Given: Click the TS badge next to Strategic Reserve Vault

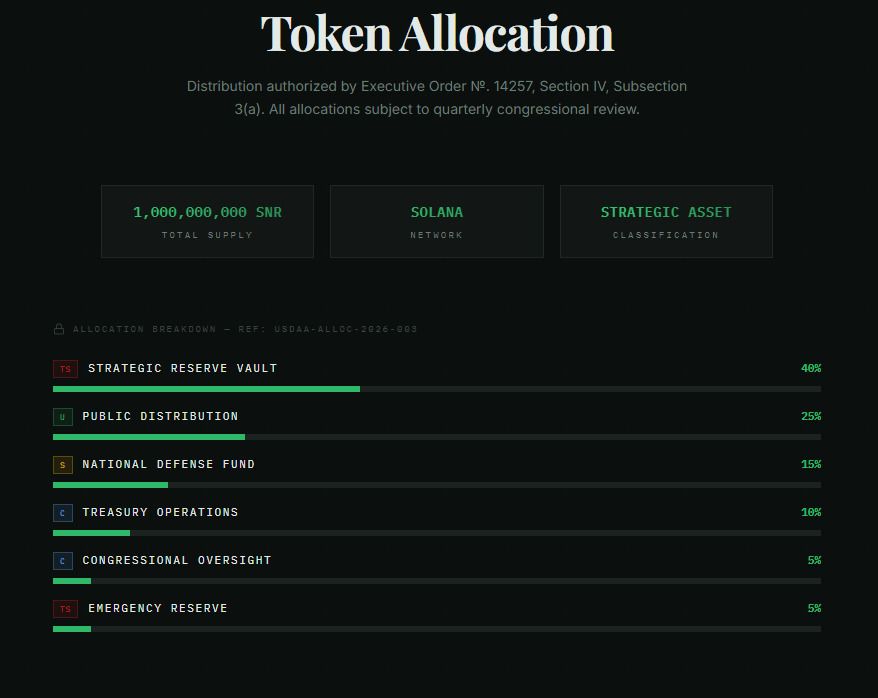Looking at the screenshot, I should (x=65, y=369).
